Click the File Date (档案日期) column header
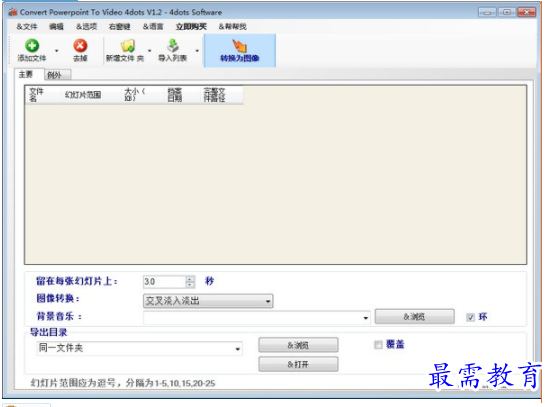 point(182,95)
